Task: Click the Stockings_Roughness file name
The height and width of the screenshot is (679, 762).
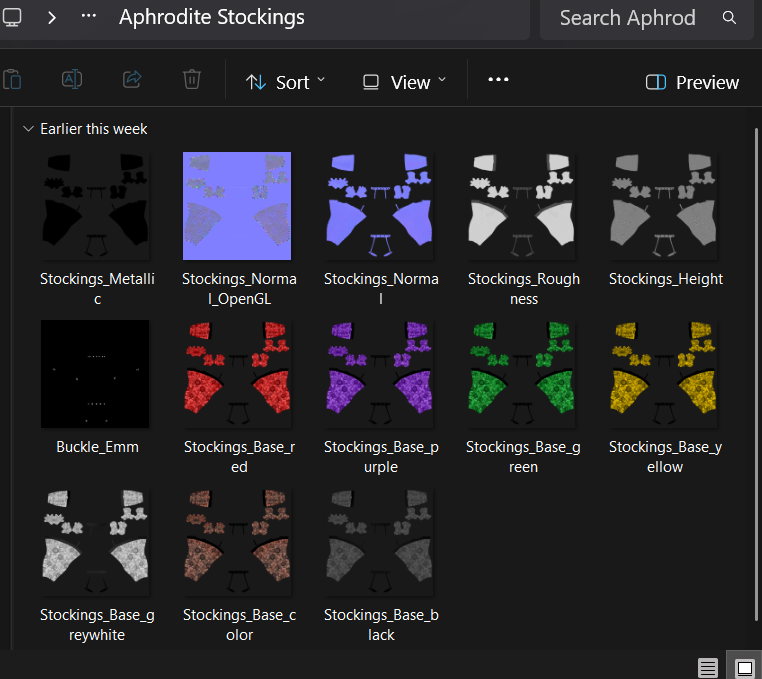Action: click(x=524, y=289)
